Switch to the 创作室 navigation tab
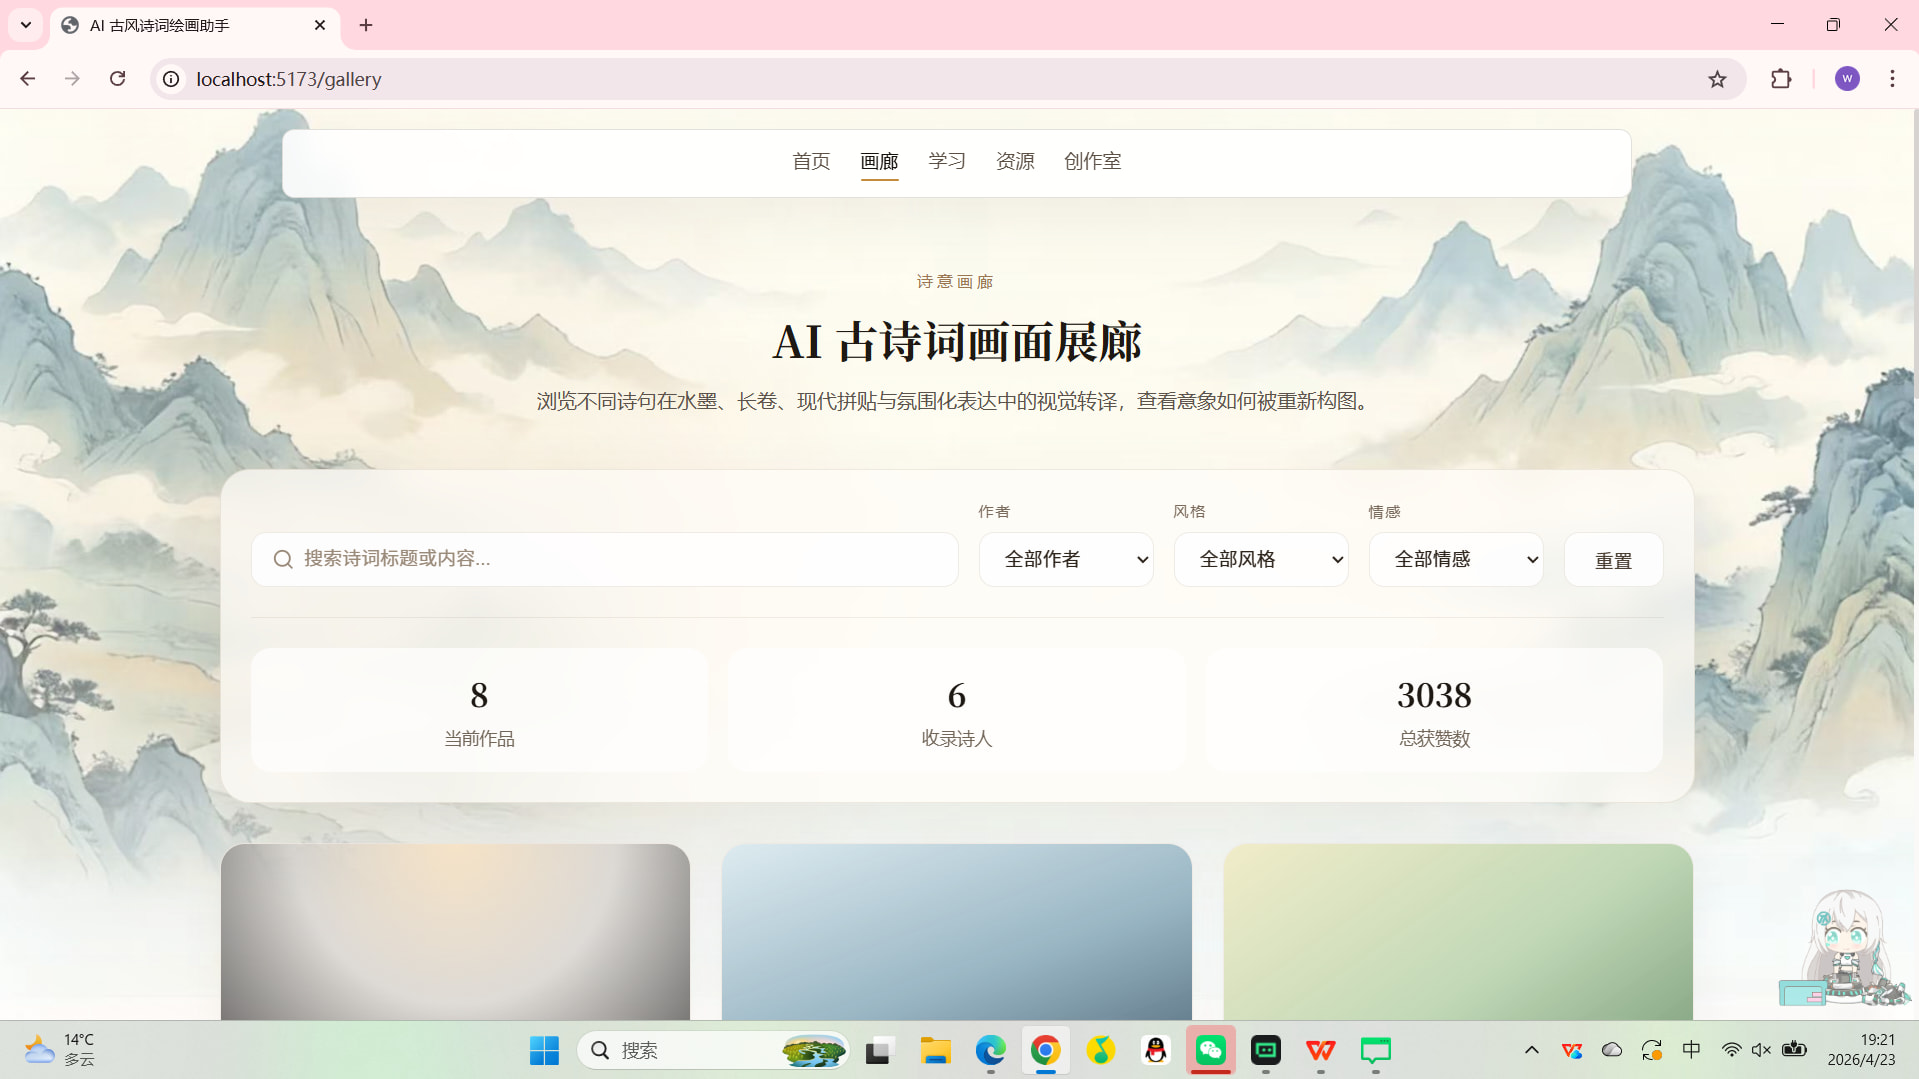The height and width of the screenshot is (1079, 1919). [x=1092, y=161]
